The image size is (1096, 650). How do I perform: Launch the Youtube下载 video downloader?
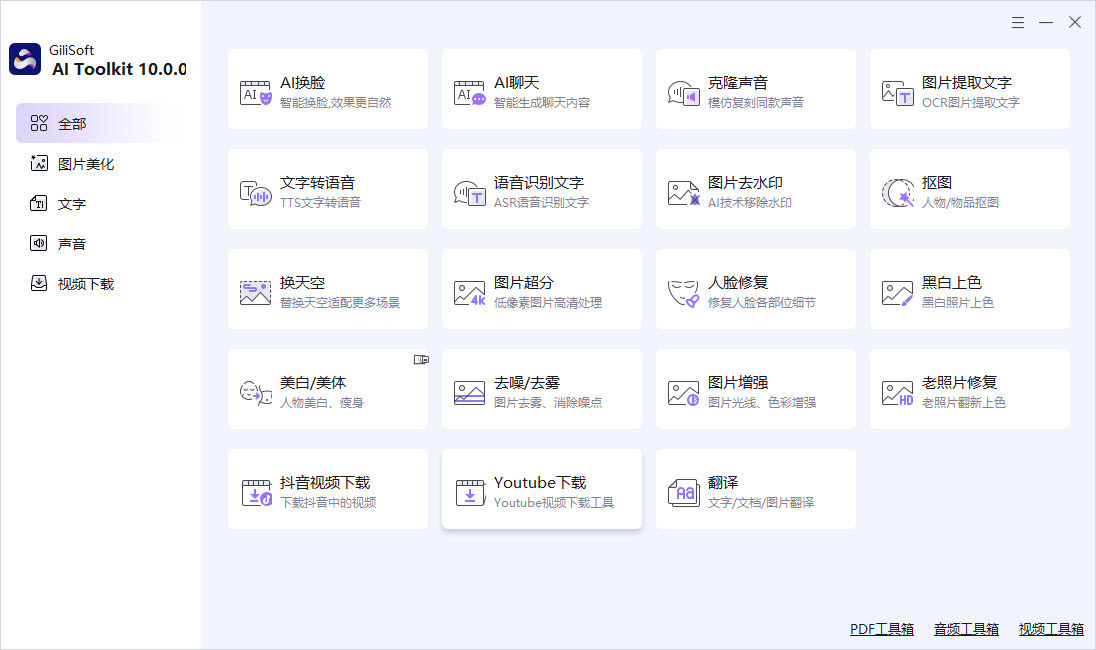(x=541, y=489)
